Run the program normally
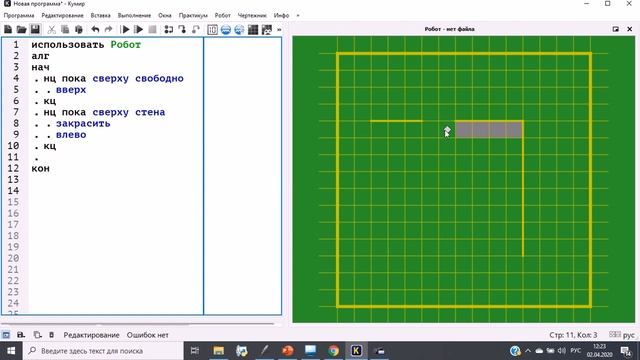 pyautogui.click(x=125, y=29)
